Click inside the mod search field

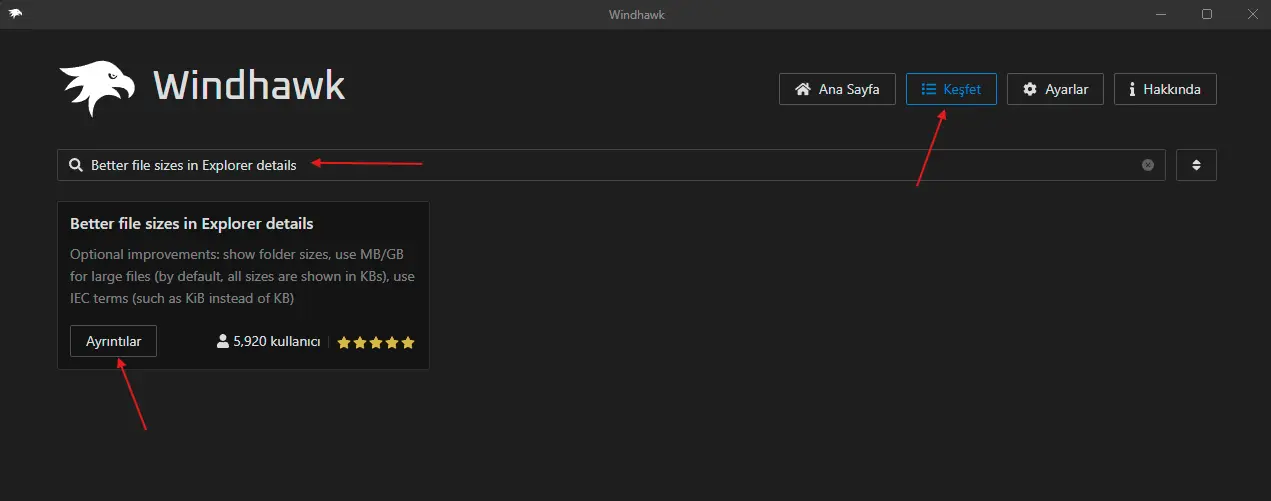611,165
